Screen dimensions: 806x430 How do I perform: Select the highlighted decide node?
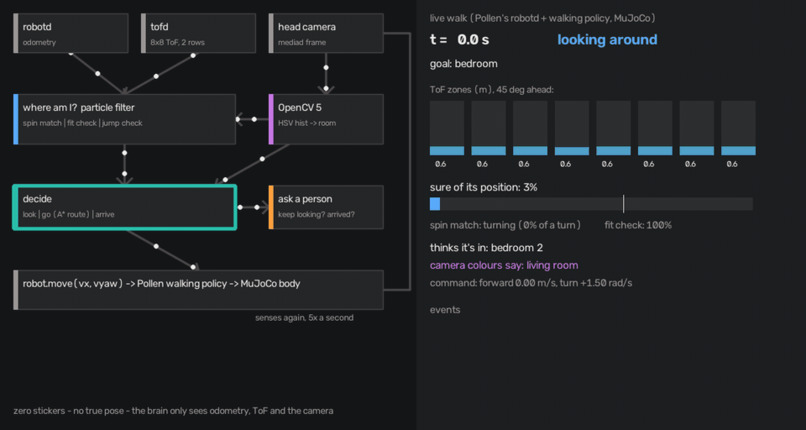(x=124, y=207)
